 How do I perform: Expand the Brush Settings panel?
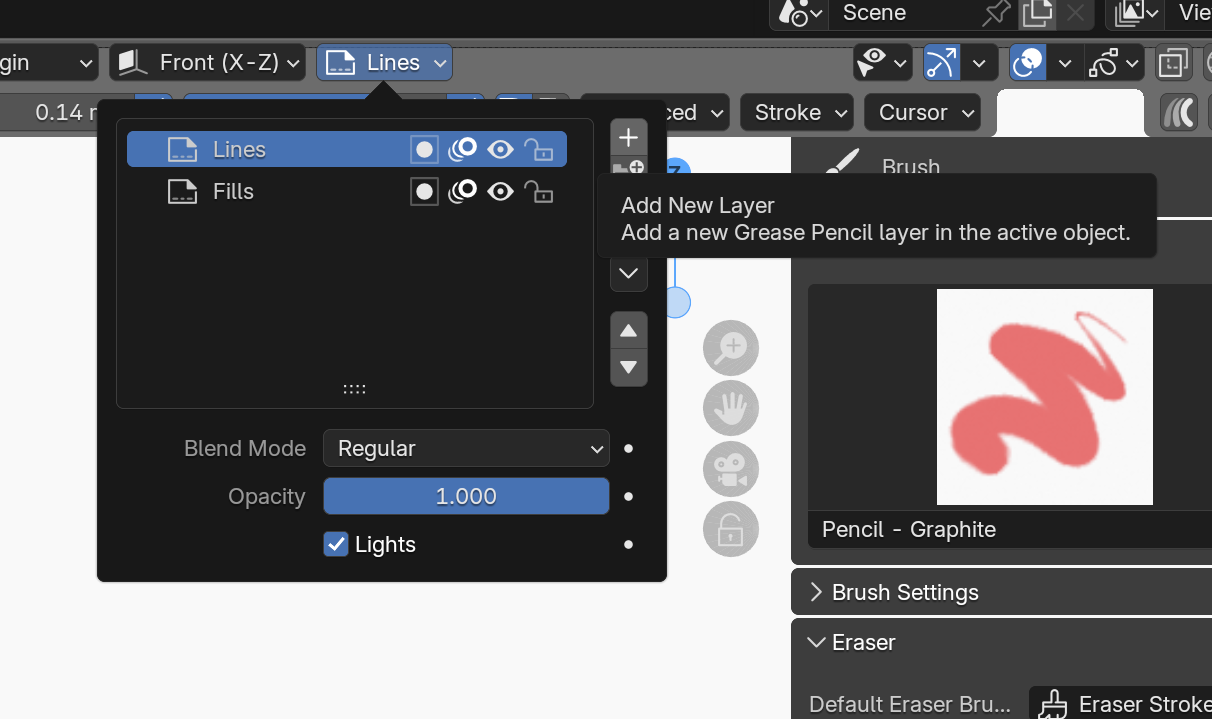pos(1001,592)
